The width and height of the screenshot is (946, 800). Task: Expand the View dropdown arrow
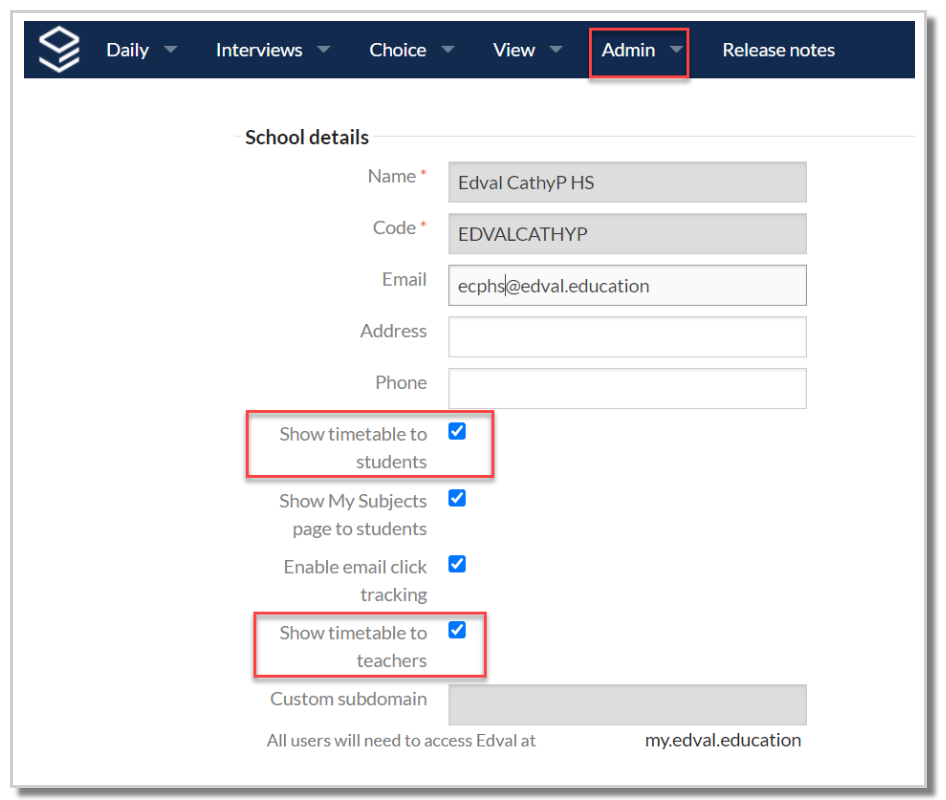click(x=556, y=49)
